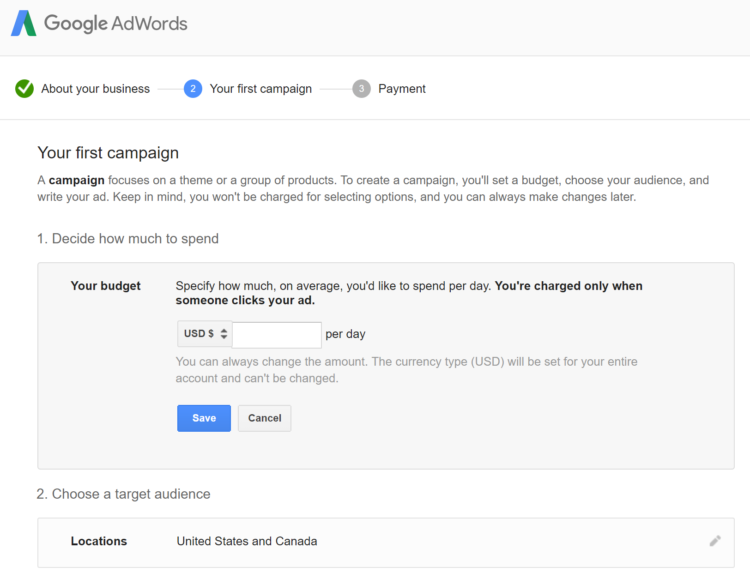Click the blue step 2 circle icon
750x585 pixels.
[x=193, y=89]
